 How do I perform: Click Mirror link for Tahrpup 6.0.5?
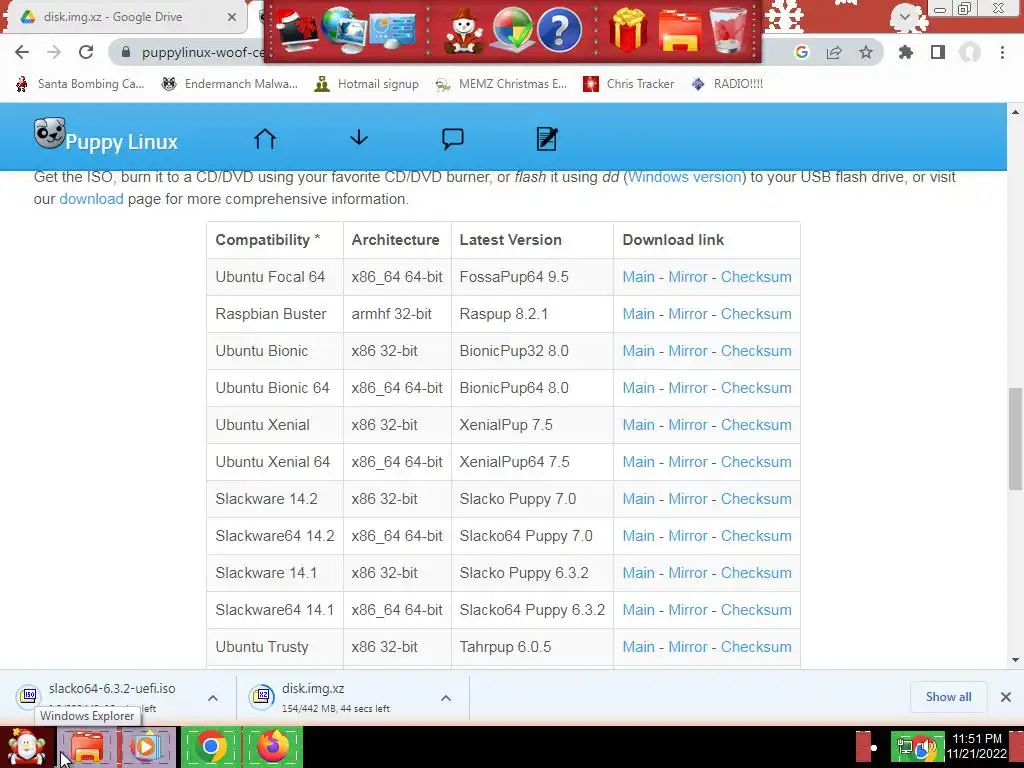(688, 647)
